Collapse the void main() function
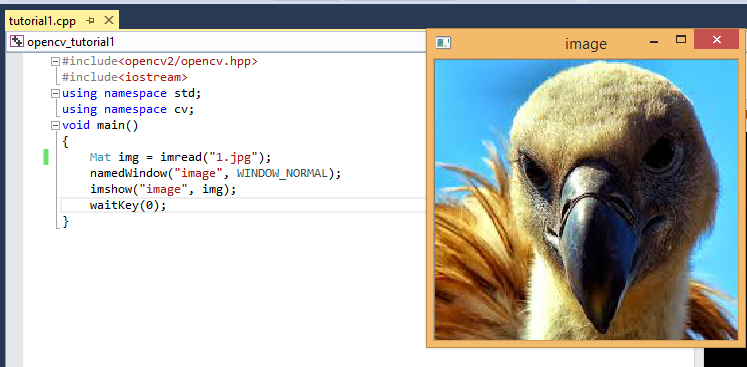This screenshot has width=747, height=367. click(55, 125)
